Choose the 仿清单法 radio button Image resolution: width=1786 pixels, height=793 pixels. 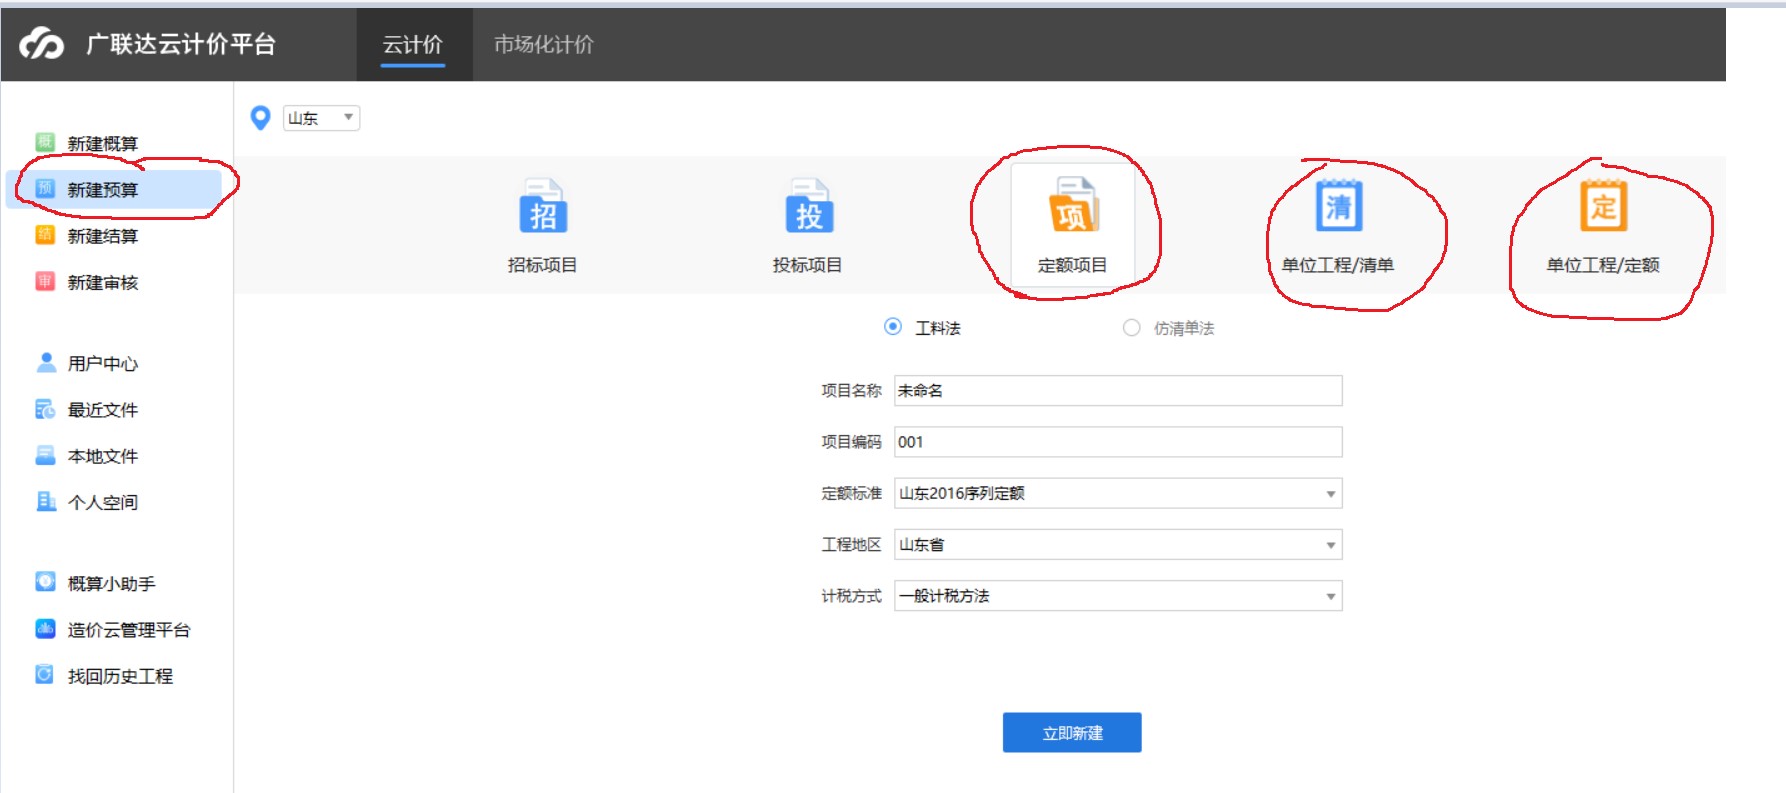click(1131, 327)
